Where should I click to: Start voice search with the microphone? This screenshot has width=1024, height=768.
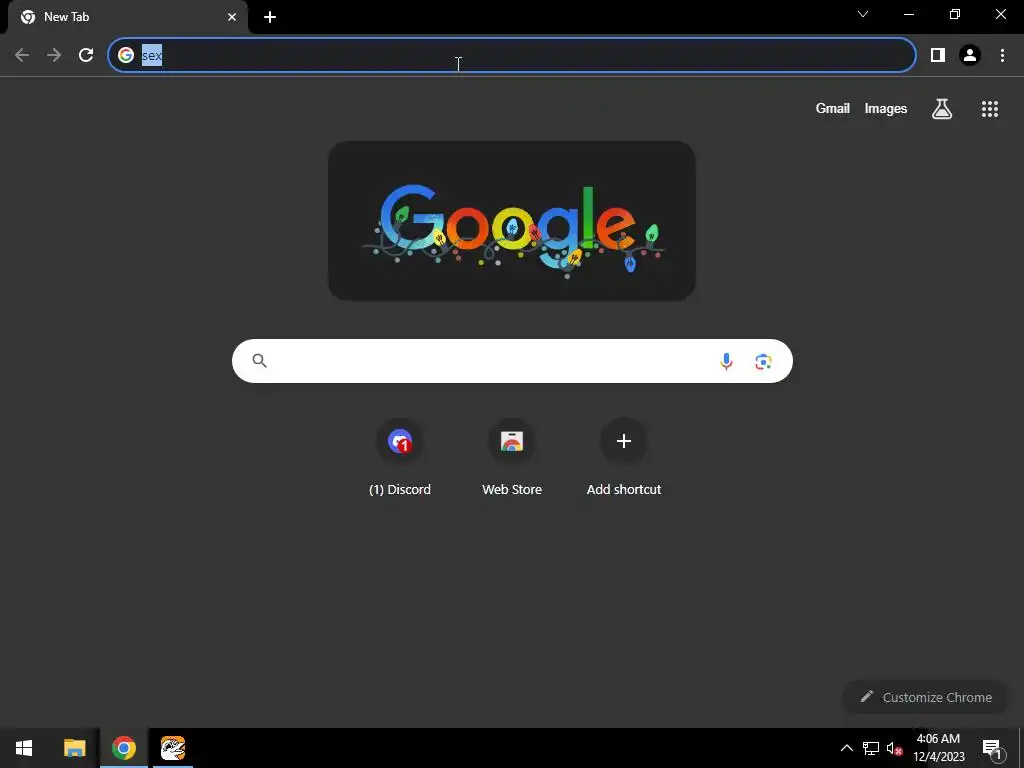[726, 361]
